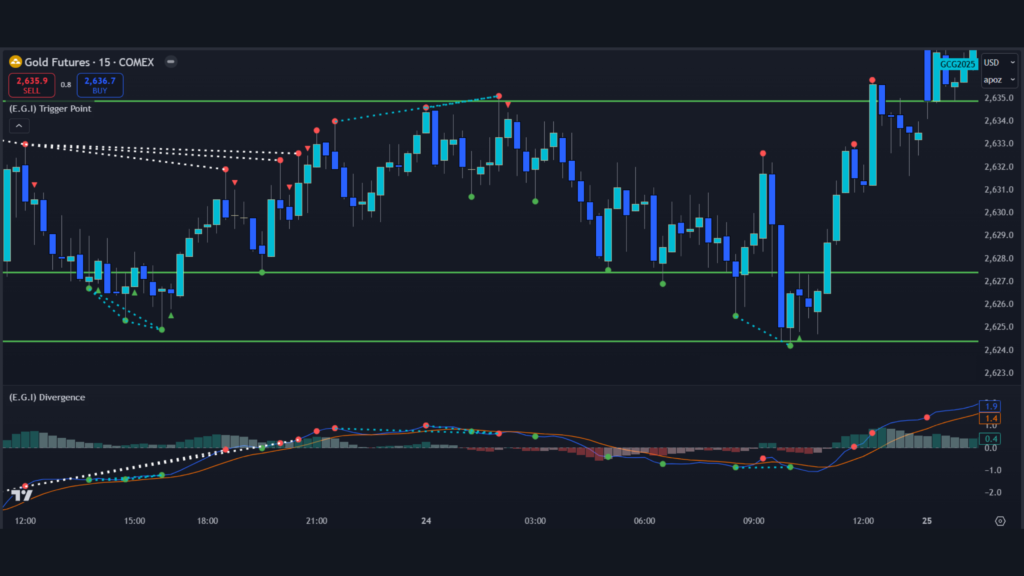Open the USD currency dropdown
Image resolution: width=1024 pixels, height=576 pixels.
point(998,62)
